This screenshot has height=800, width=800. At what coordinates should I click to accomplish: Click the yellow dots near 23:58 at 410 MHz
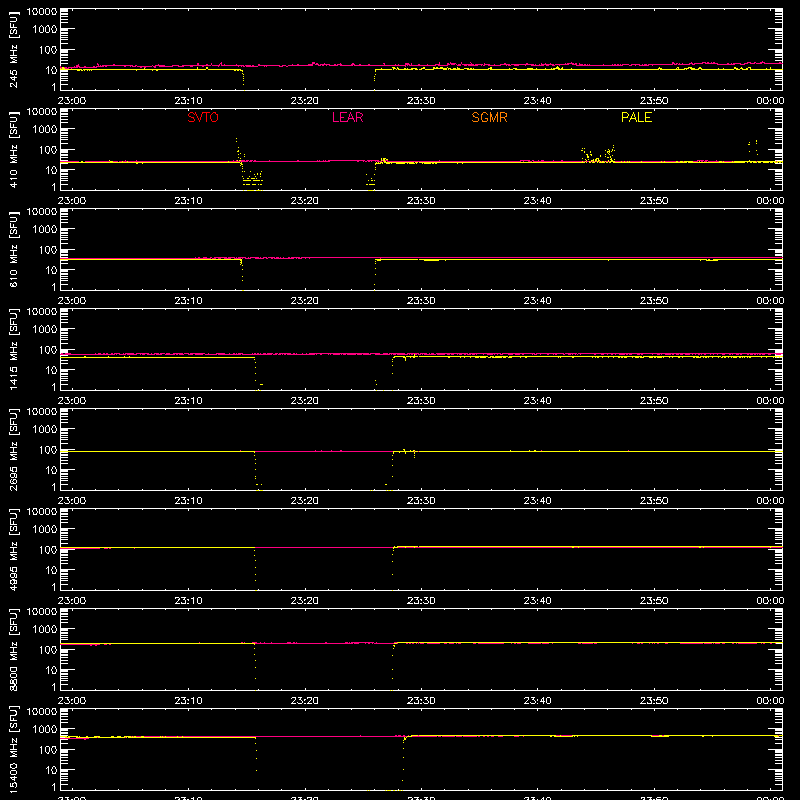point(753,147)
